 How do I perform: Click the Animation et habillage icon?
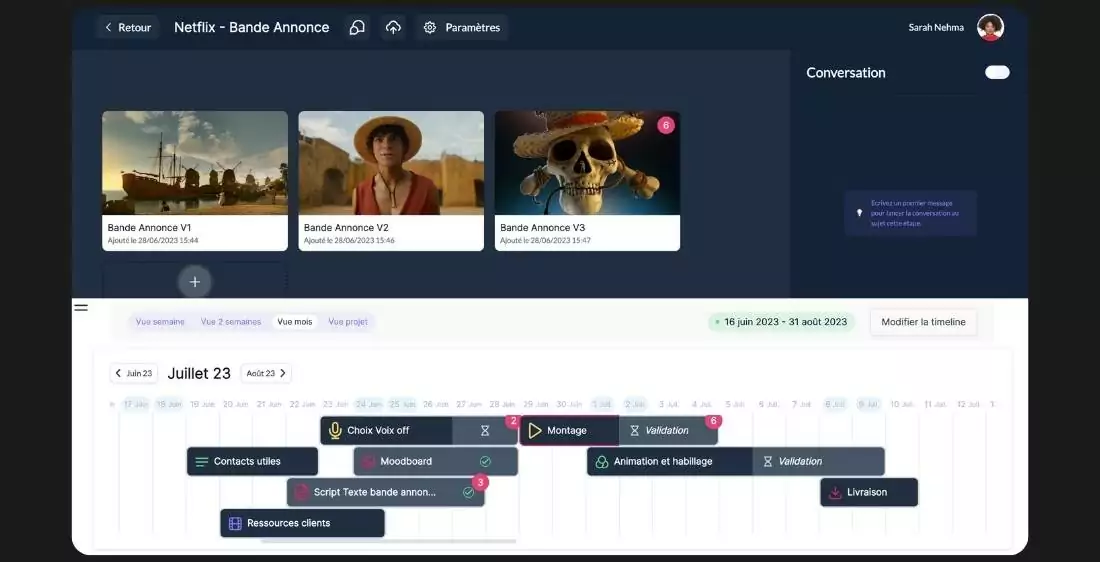pos(602,462)
